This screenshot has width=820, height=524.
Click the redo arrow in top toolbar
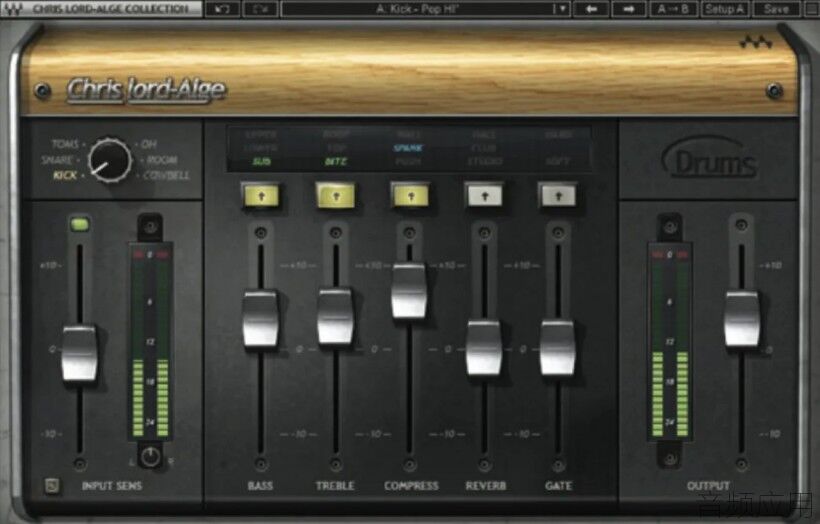[x=260, y=9]
